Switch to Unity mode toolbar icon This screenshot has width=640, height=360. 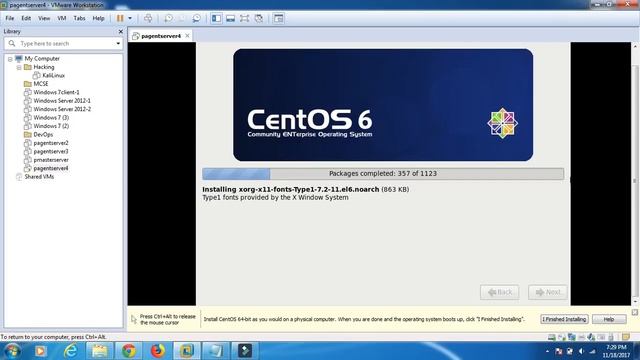click(259, 18)
